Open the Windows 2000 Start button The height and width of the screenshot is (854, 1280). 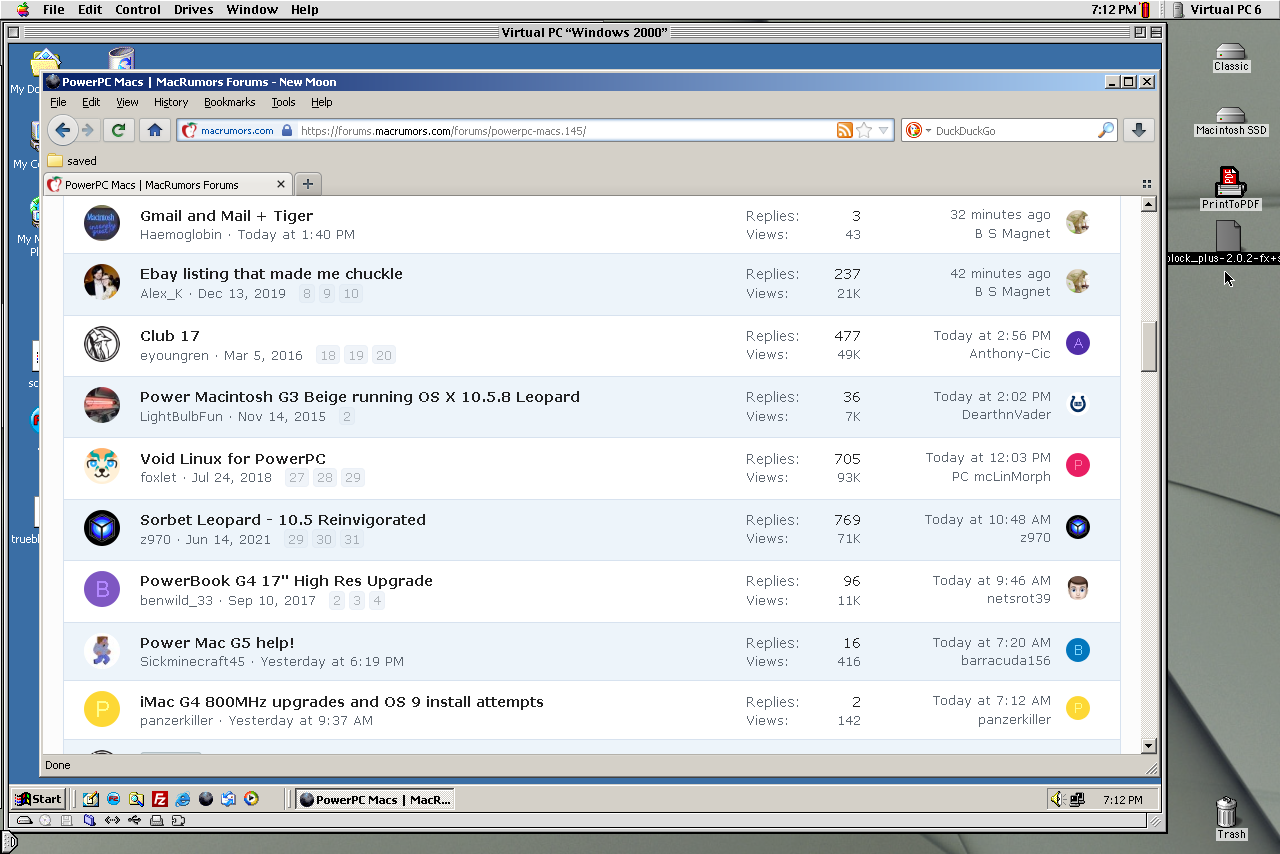pyautogui.click(x=39, y=799)
